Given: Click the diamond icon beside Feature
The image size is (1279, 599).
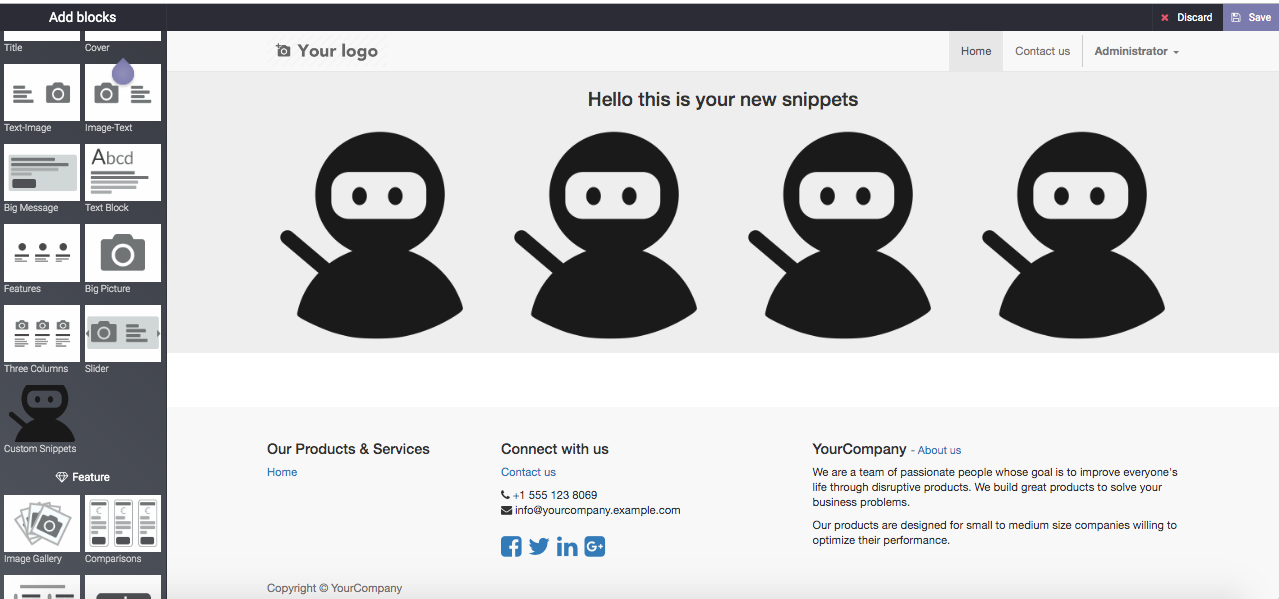Looking at the screenshot, I should click(x=62, y=477).
